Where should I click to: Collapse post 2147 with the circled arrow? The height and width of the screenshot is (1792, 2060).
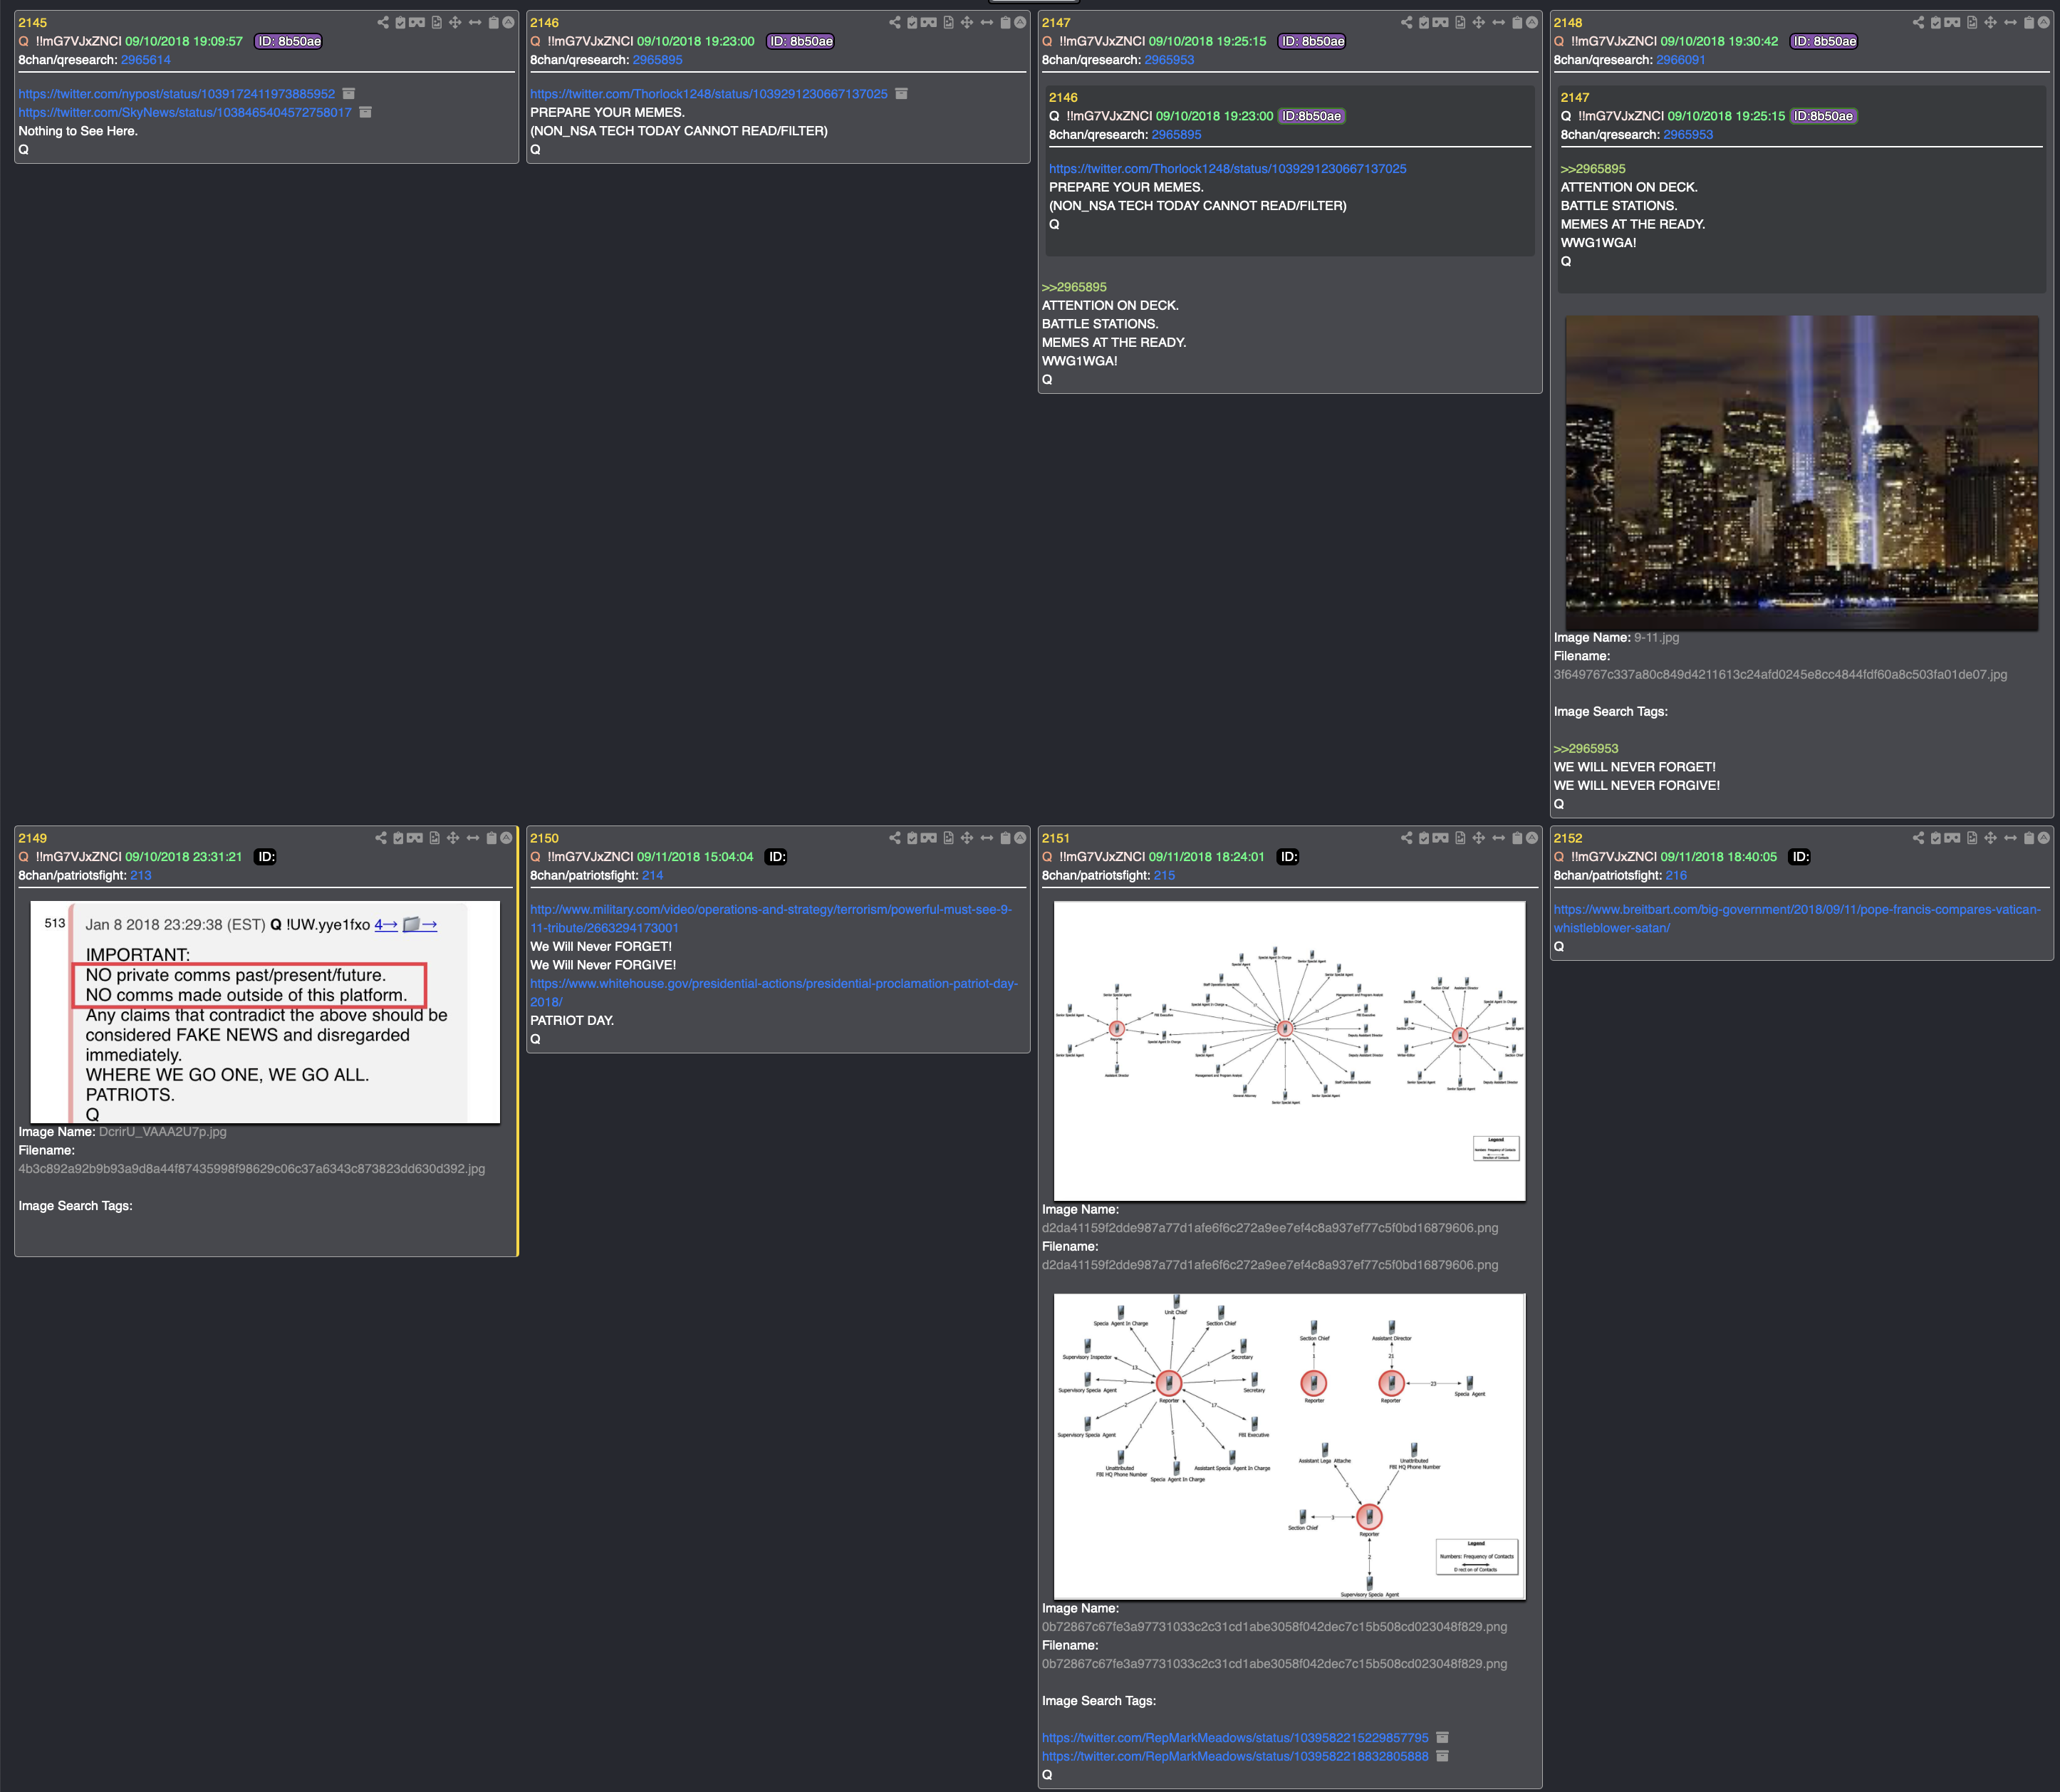coord(1532,22)
